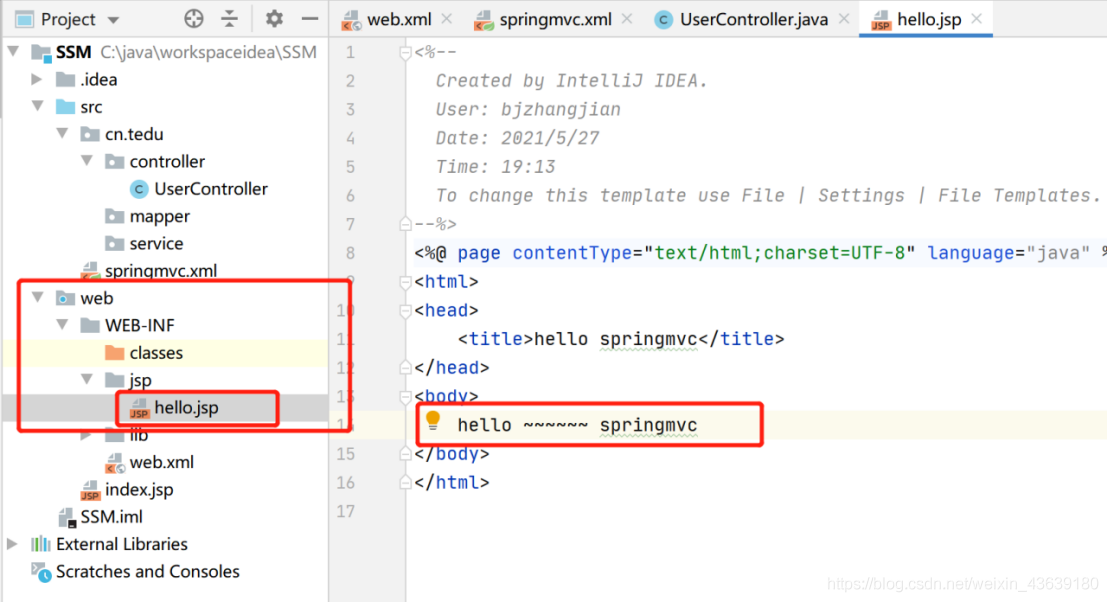Click the 'hello ~~~~~~ springmvc' body text

pyautogui.click(x=577, y=425)
